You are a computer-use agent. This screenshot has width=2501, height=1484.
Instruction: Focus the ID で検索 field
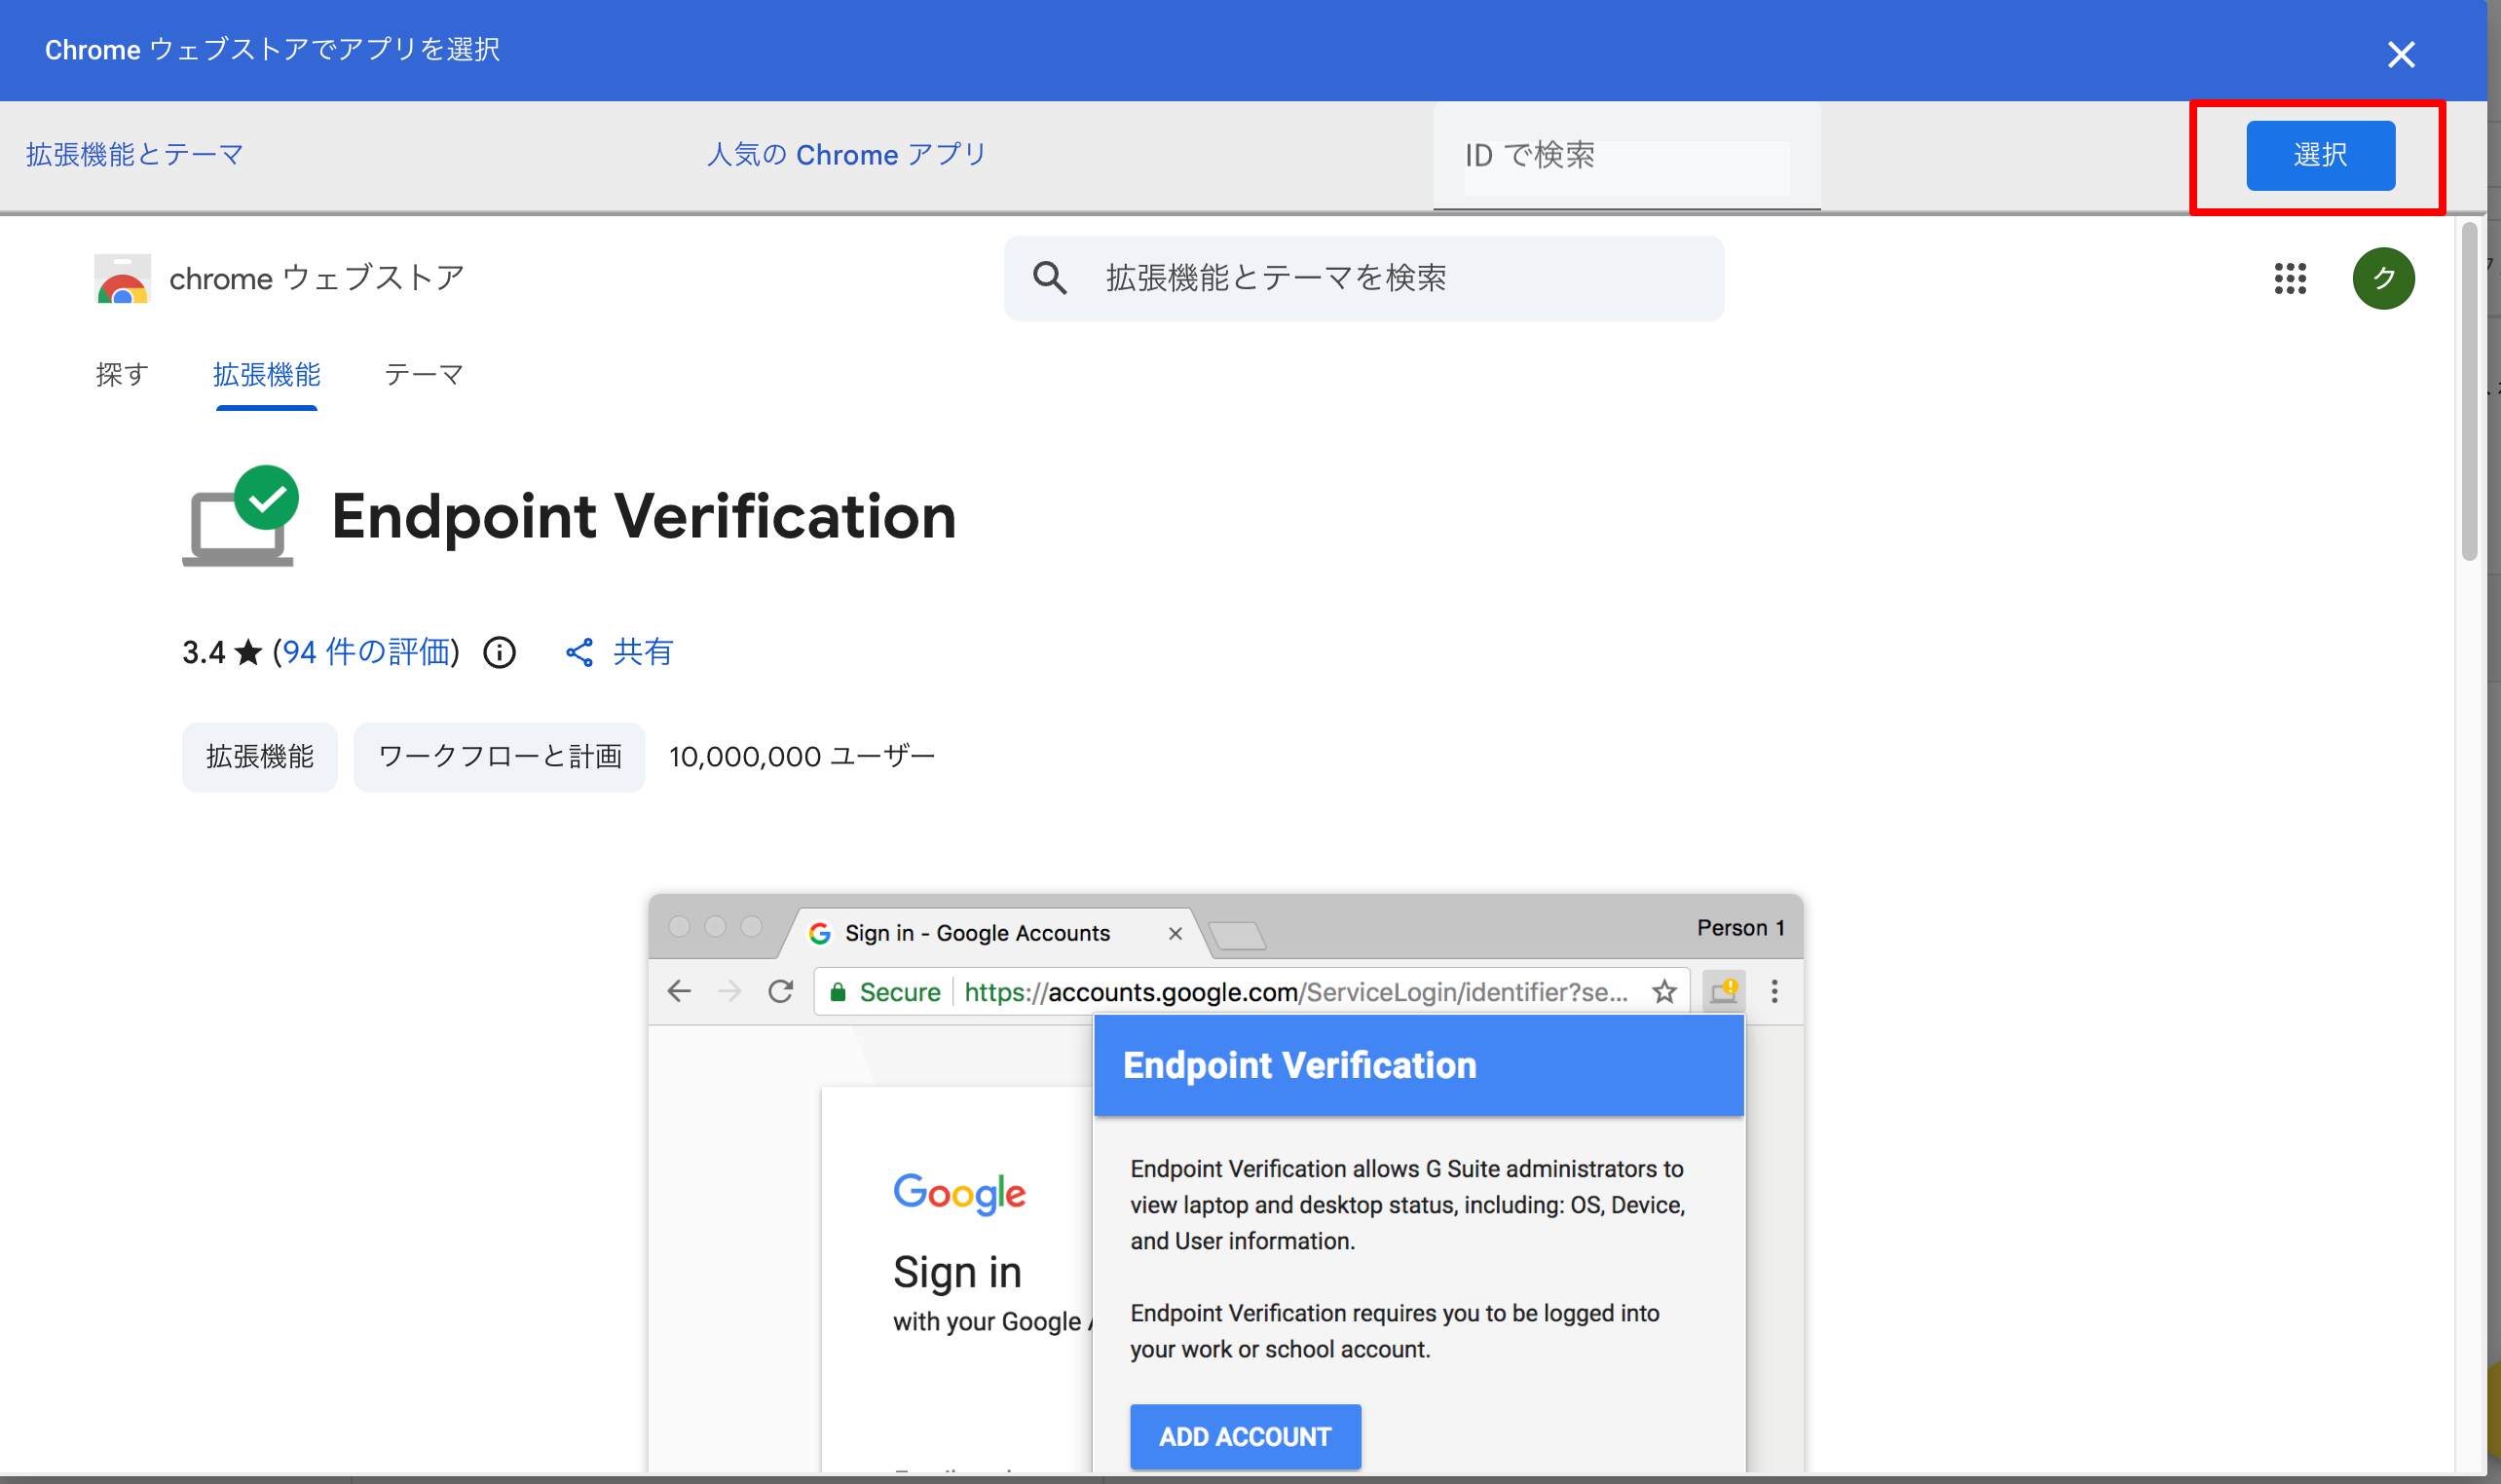[1626, 156]
